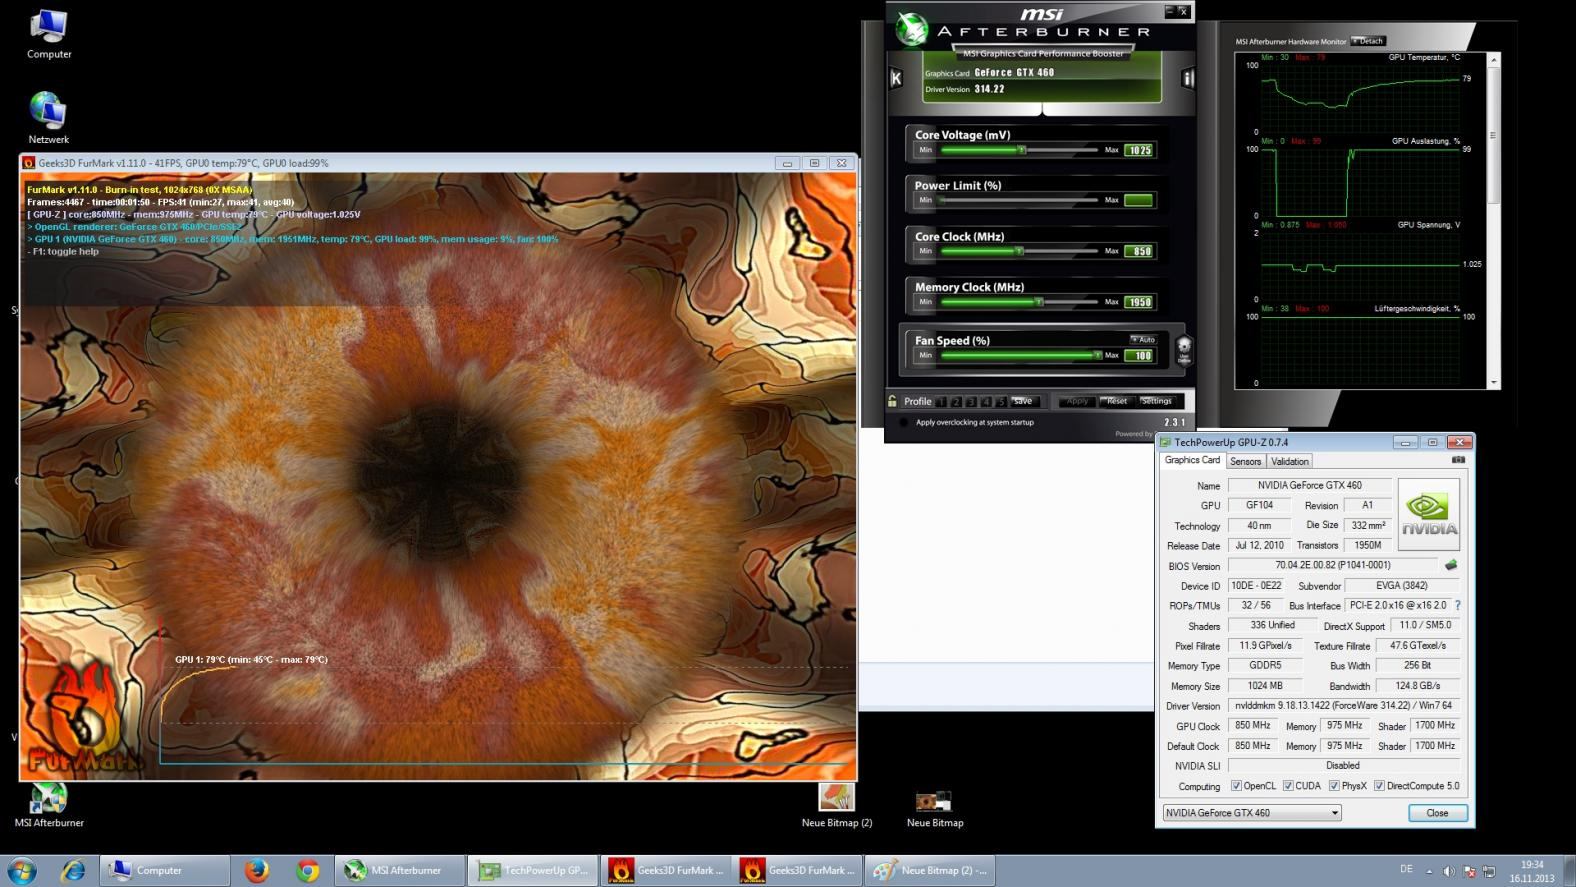Switch to Neue Bitmap (2) Paint taskbar button
Viewport: 1576px width, 887px height.
coord(930,870)
